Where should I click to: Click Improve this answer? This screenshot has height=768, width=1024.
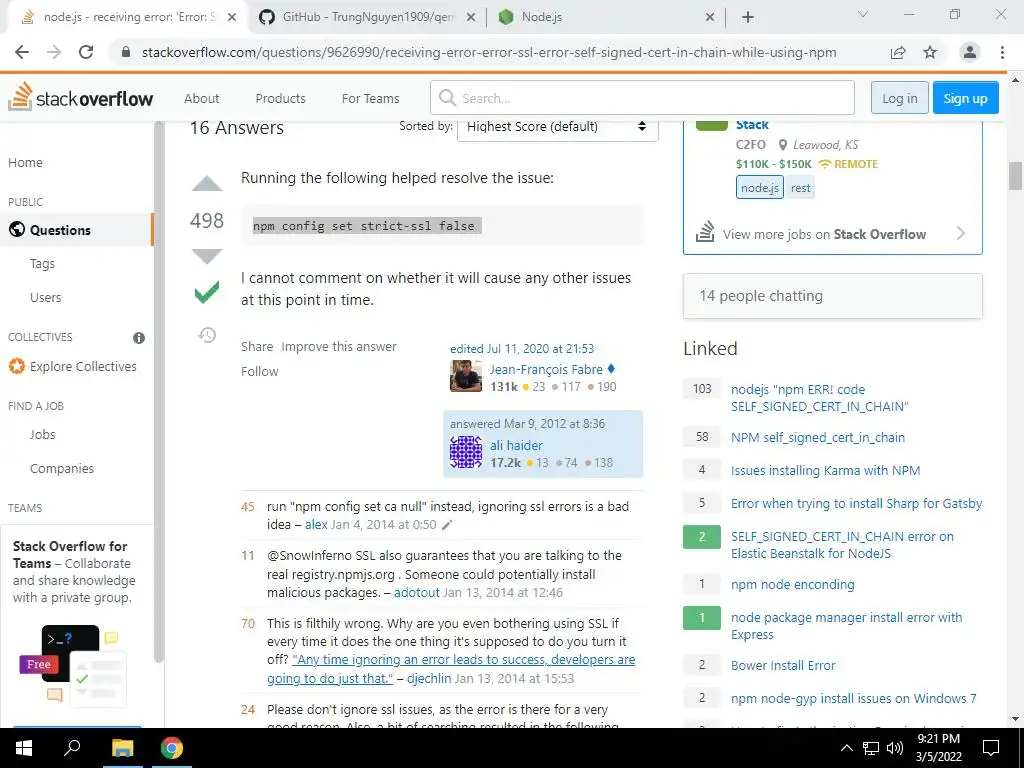338,347
